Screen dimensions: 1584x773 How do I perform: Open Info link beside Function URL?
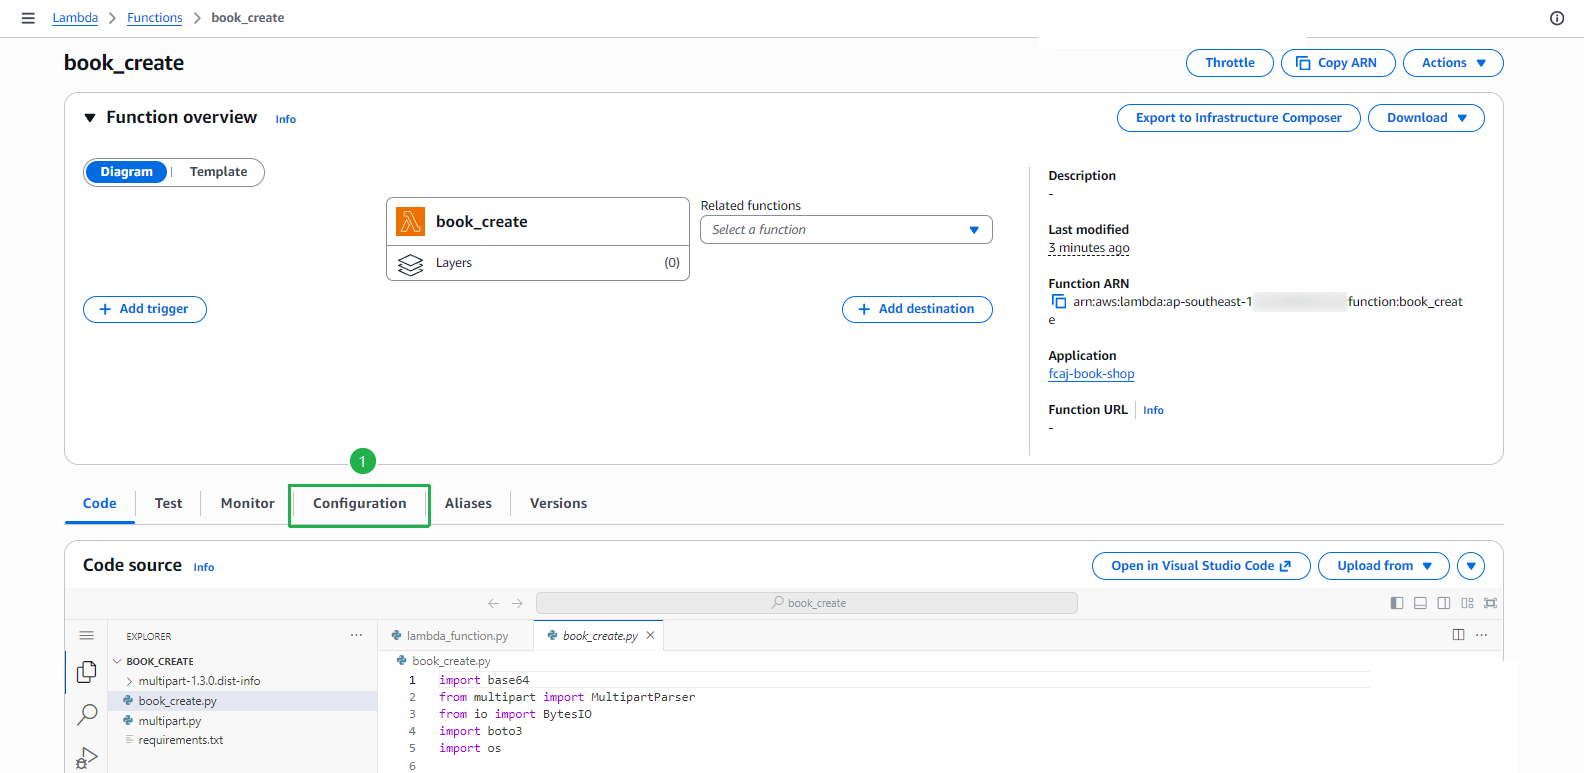coord(1153,410)
